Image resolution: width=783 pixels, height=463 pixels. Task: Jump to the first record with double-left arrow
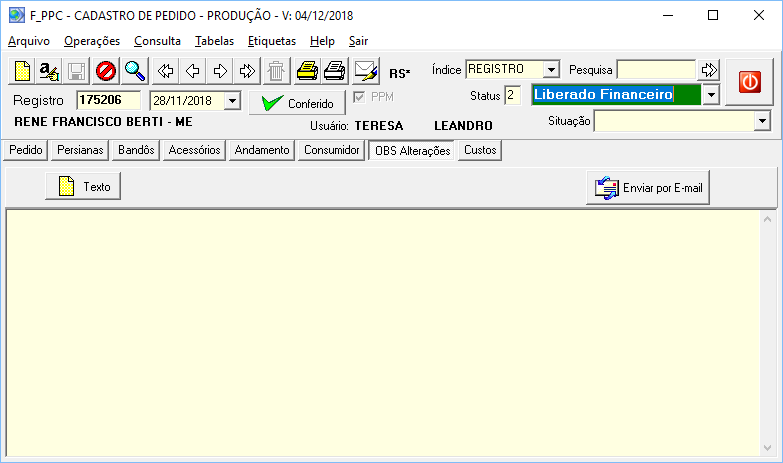point(165,71)
